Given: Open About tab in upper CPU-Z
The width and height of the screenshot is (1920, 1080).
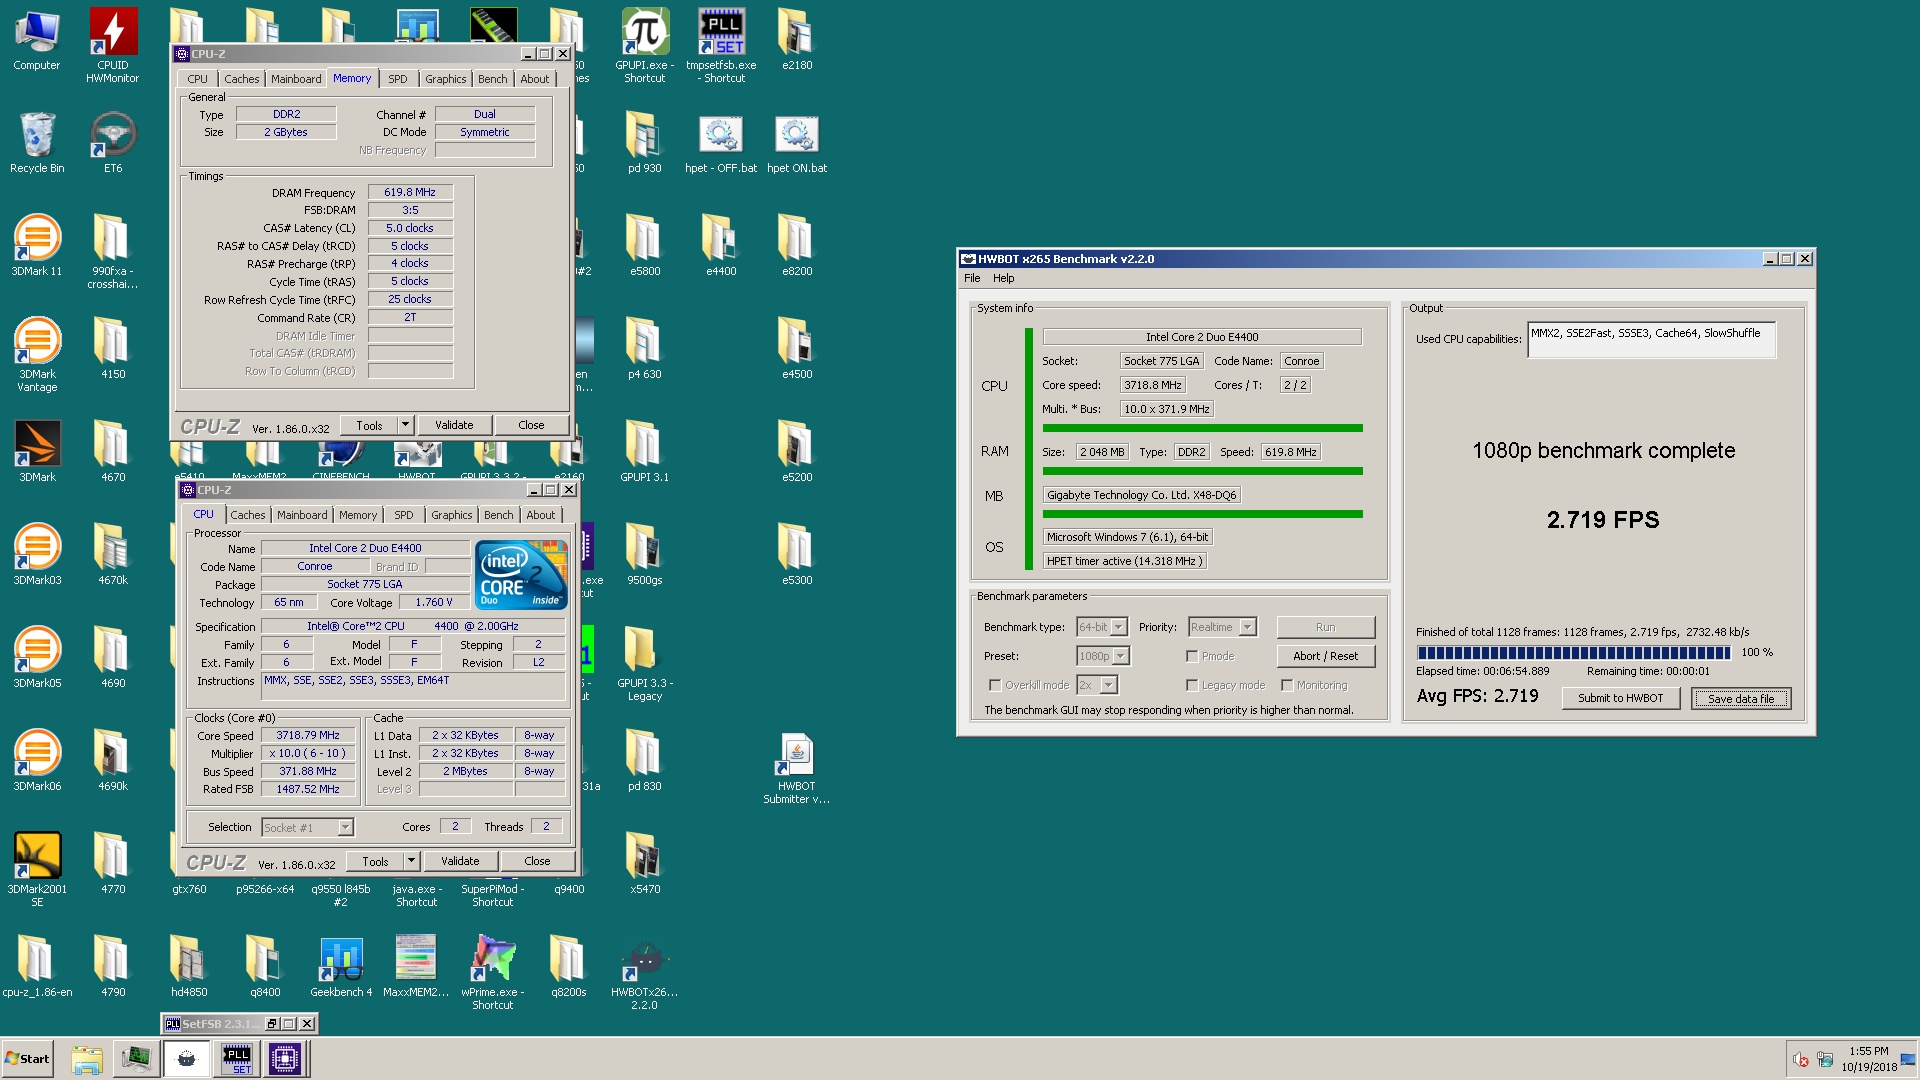Looking at the screenshot, I should point(535,79).
